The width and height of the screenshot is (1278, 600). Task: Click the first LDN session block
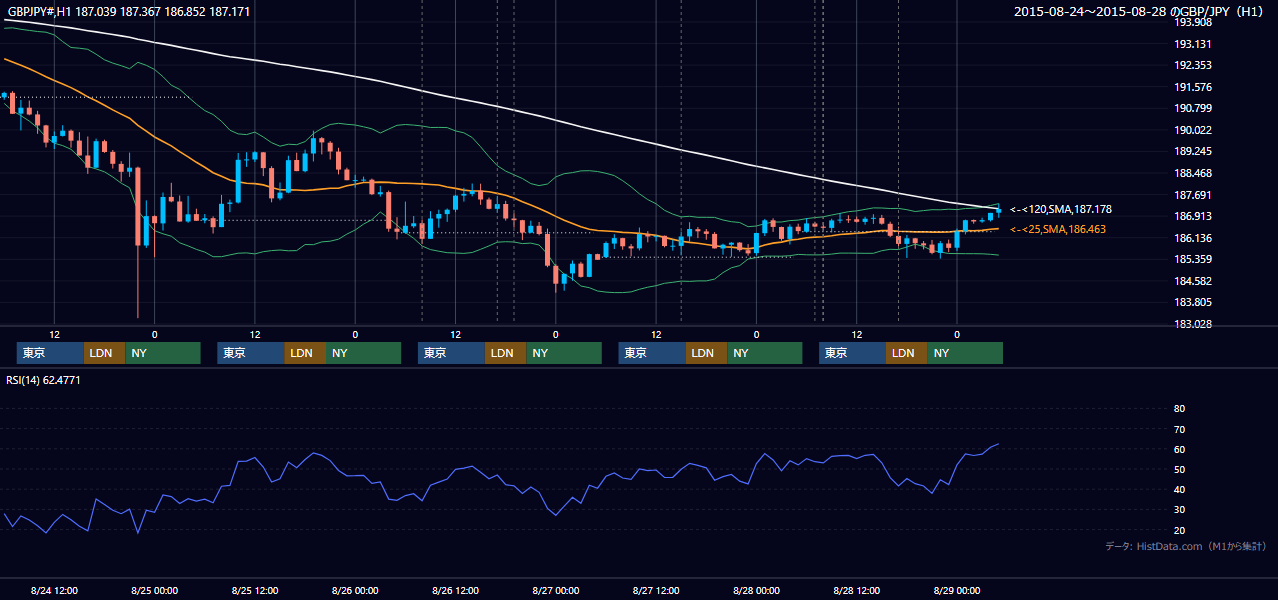point(104,353)
